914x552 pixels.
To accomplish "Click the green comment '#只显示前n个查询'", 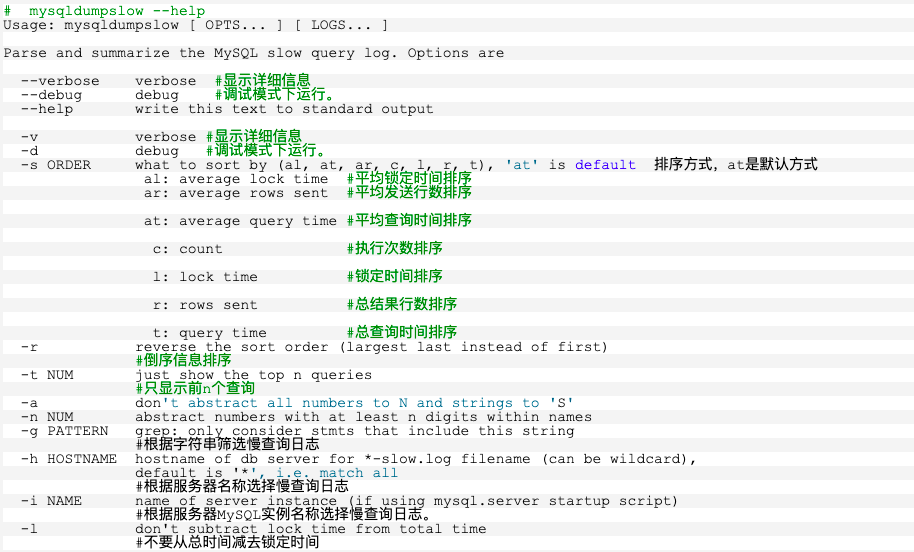I will pos(195,388).
